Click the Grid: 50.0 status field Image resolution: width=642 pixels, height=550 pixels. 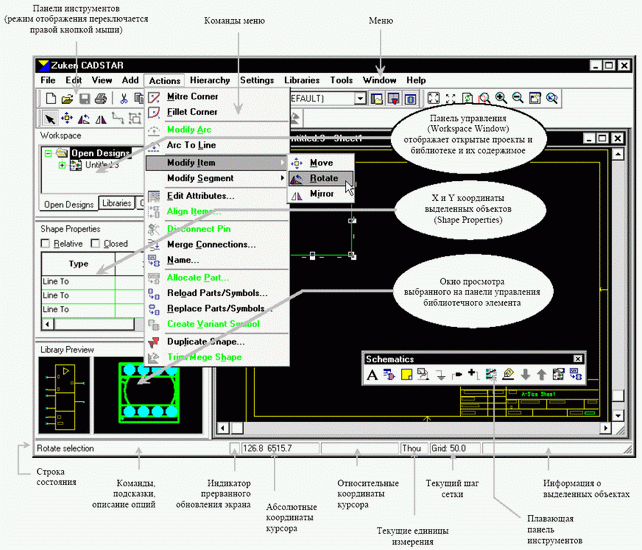coord(454,448)
